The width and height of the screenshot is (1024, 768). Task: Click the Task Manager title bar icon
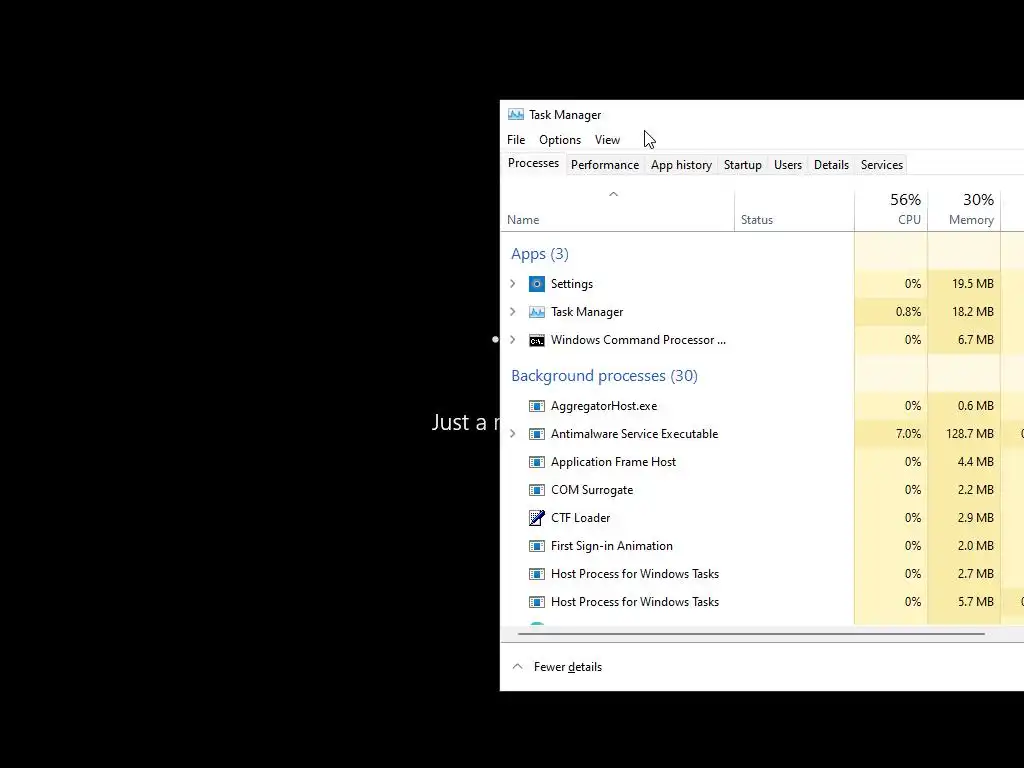[516, 114]
